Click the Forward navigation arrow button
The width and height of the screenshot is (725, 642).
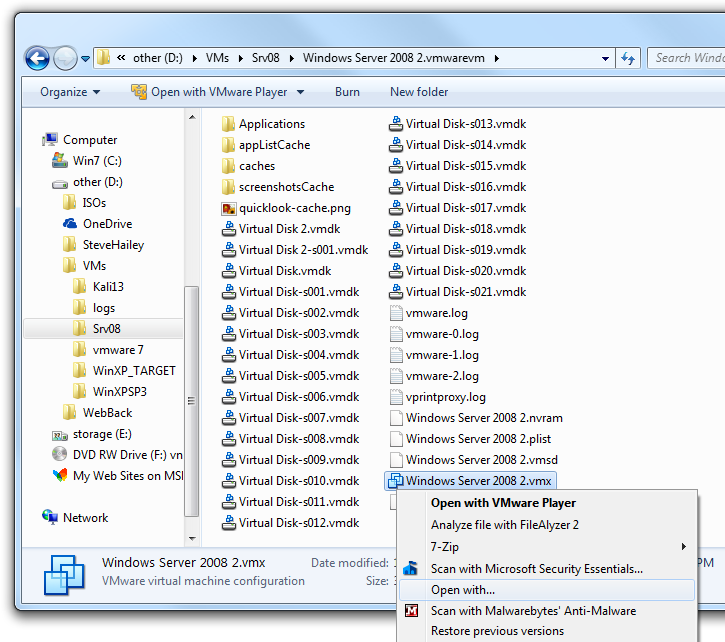[x=65, y=58]
